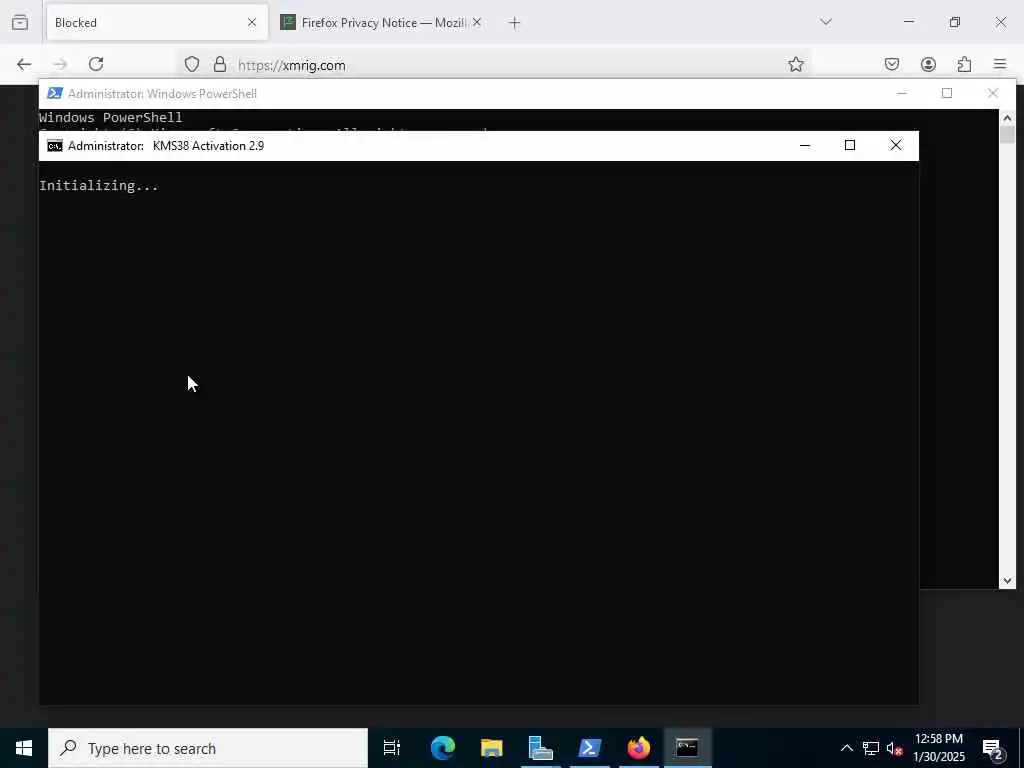The width and height of the screenshot is (1024, 768).
Task: Close the Firefox Privacy Notice tab
Action: click(x=477, y=22)
